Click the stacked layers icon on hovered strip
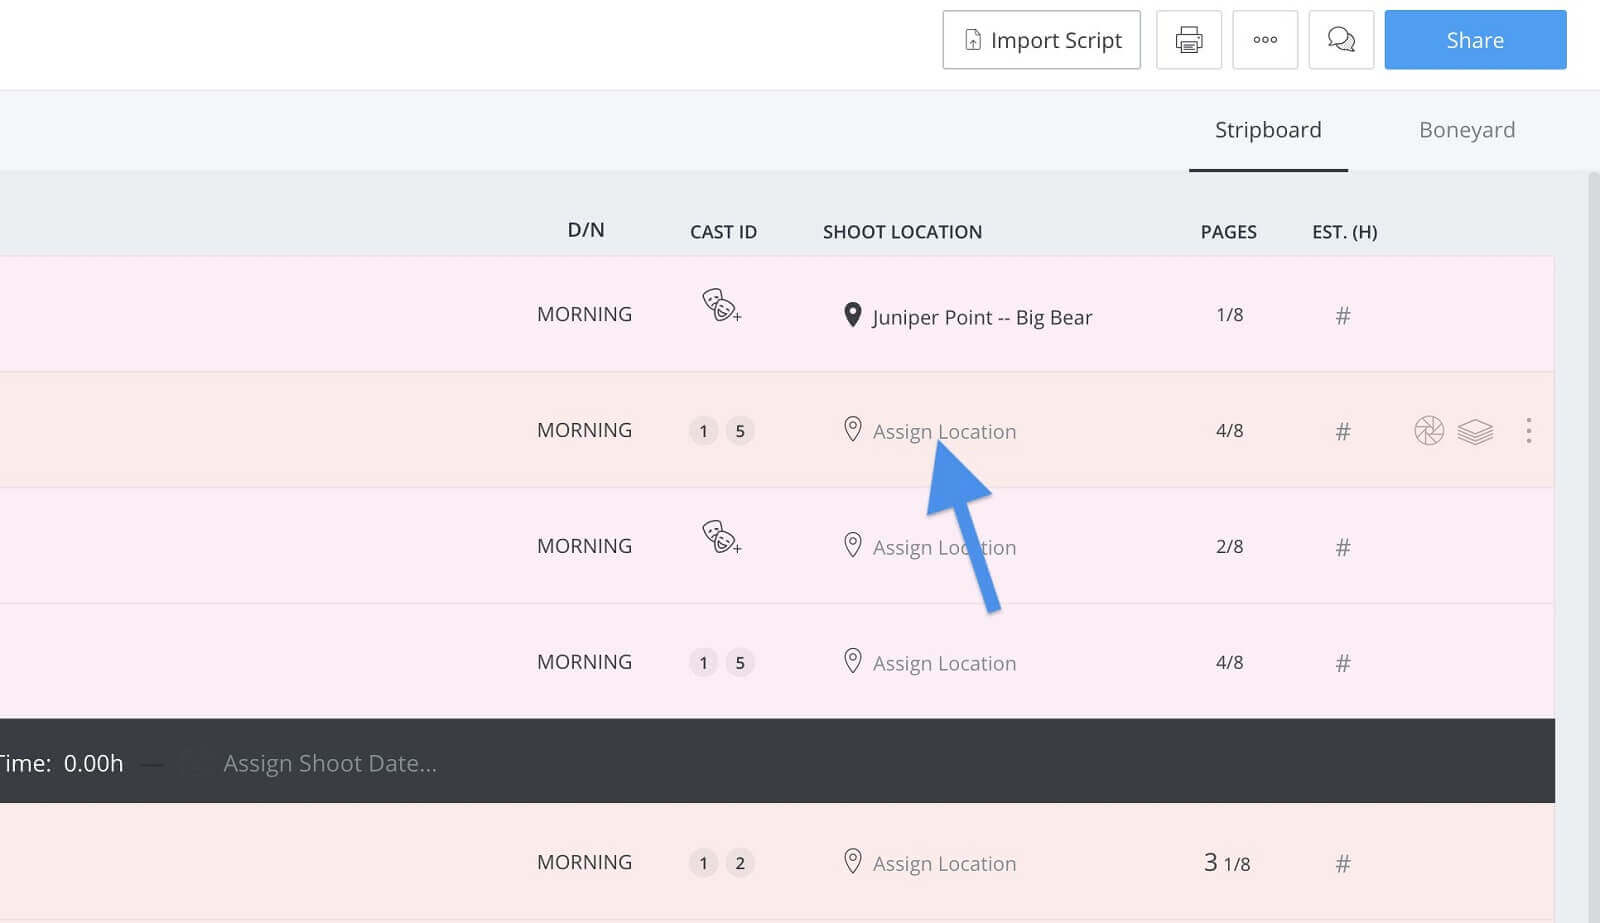 [1475, 431]
